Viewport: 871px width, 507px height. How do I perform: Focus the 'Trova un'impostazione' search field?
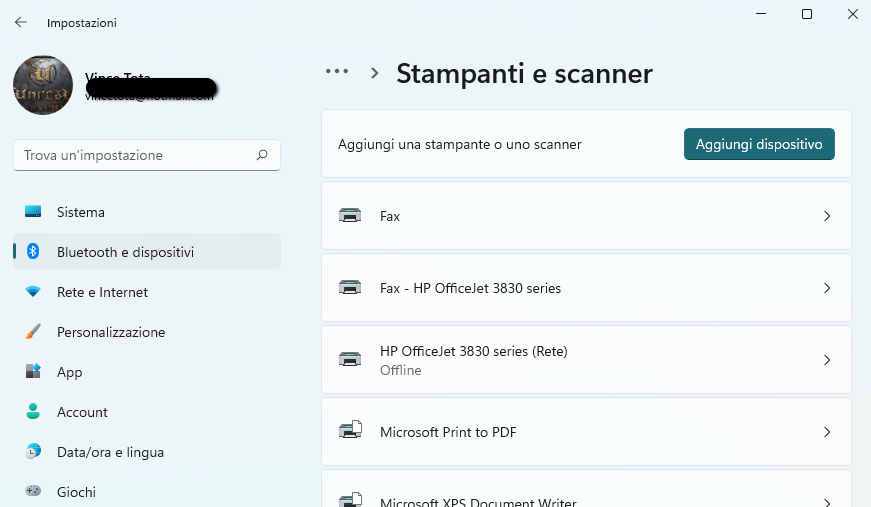point(147,155)
